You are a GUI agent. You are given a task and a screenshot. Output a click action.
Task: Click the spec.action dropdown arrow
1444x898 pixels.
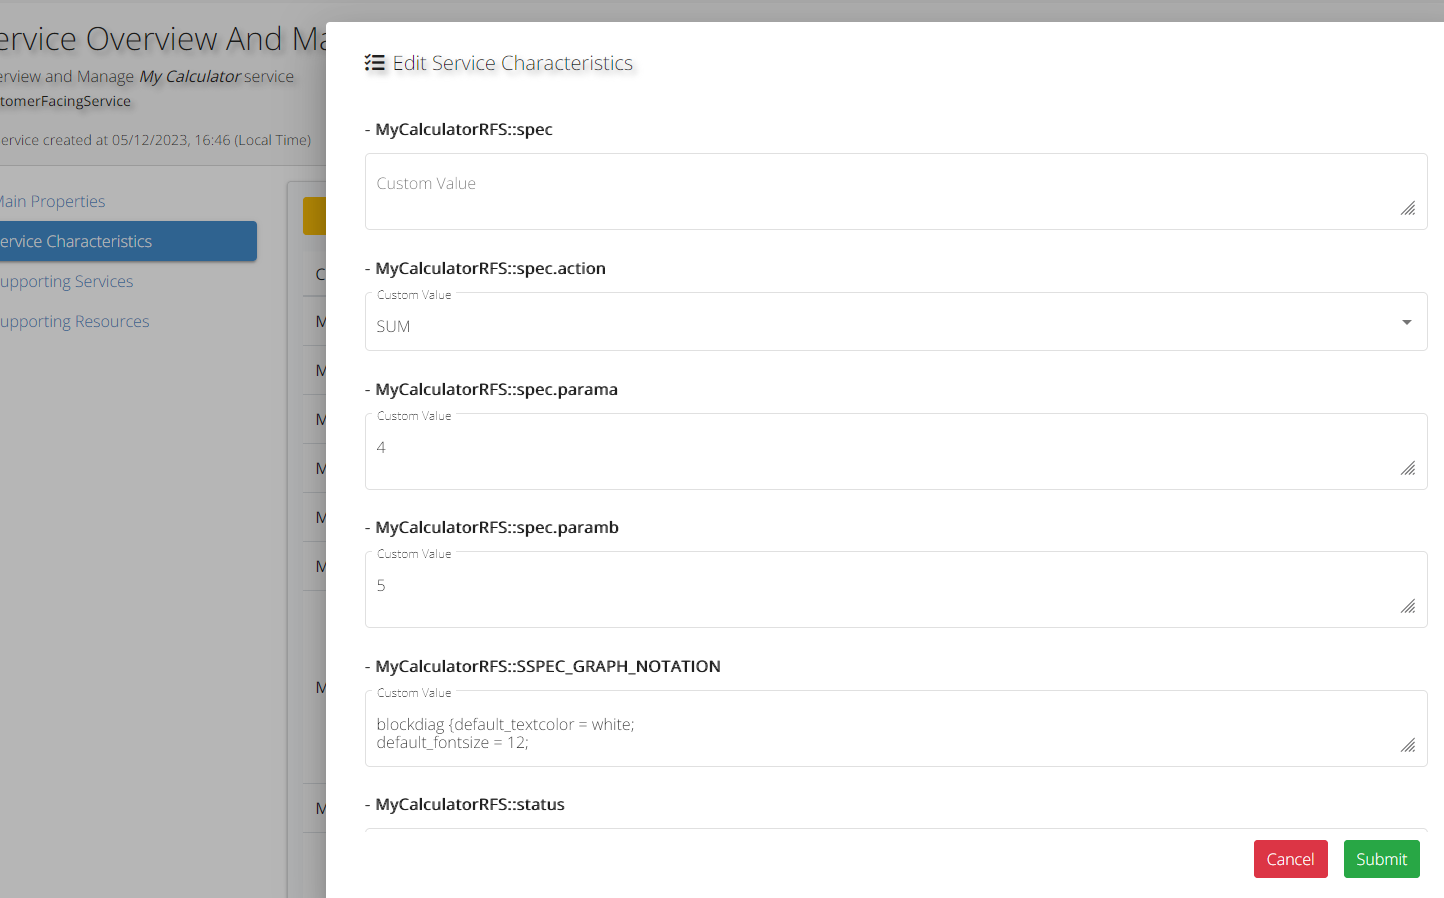pyautogui.click(x=1406, y=322)
